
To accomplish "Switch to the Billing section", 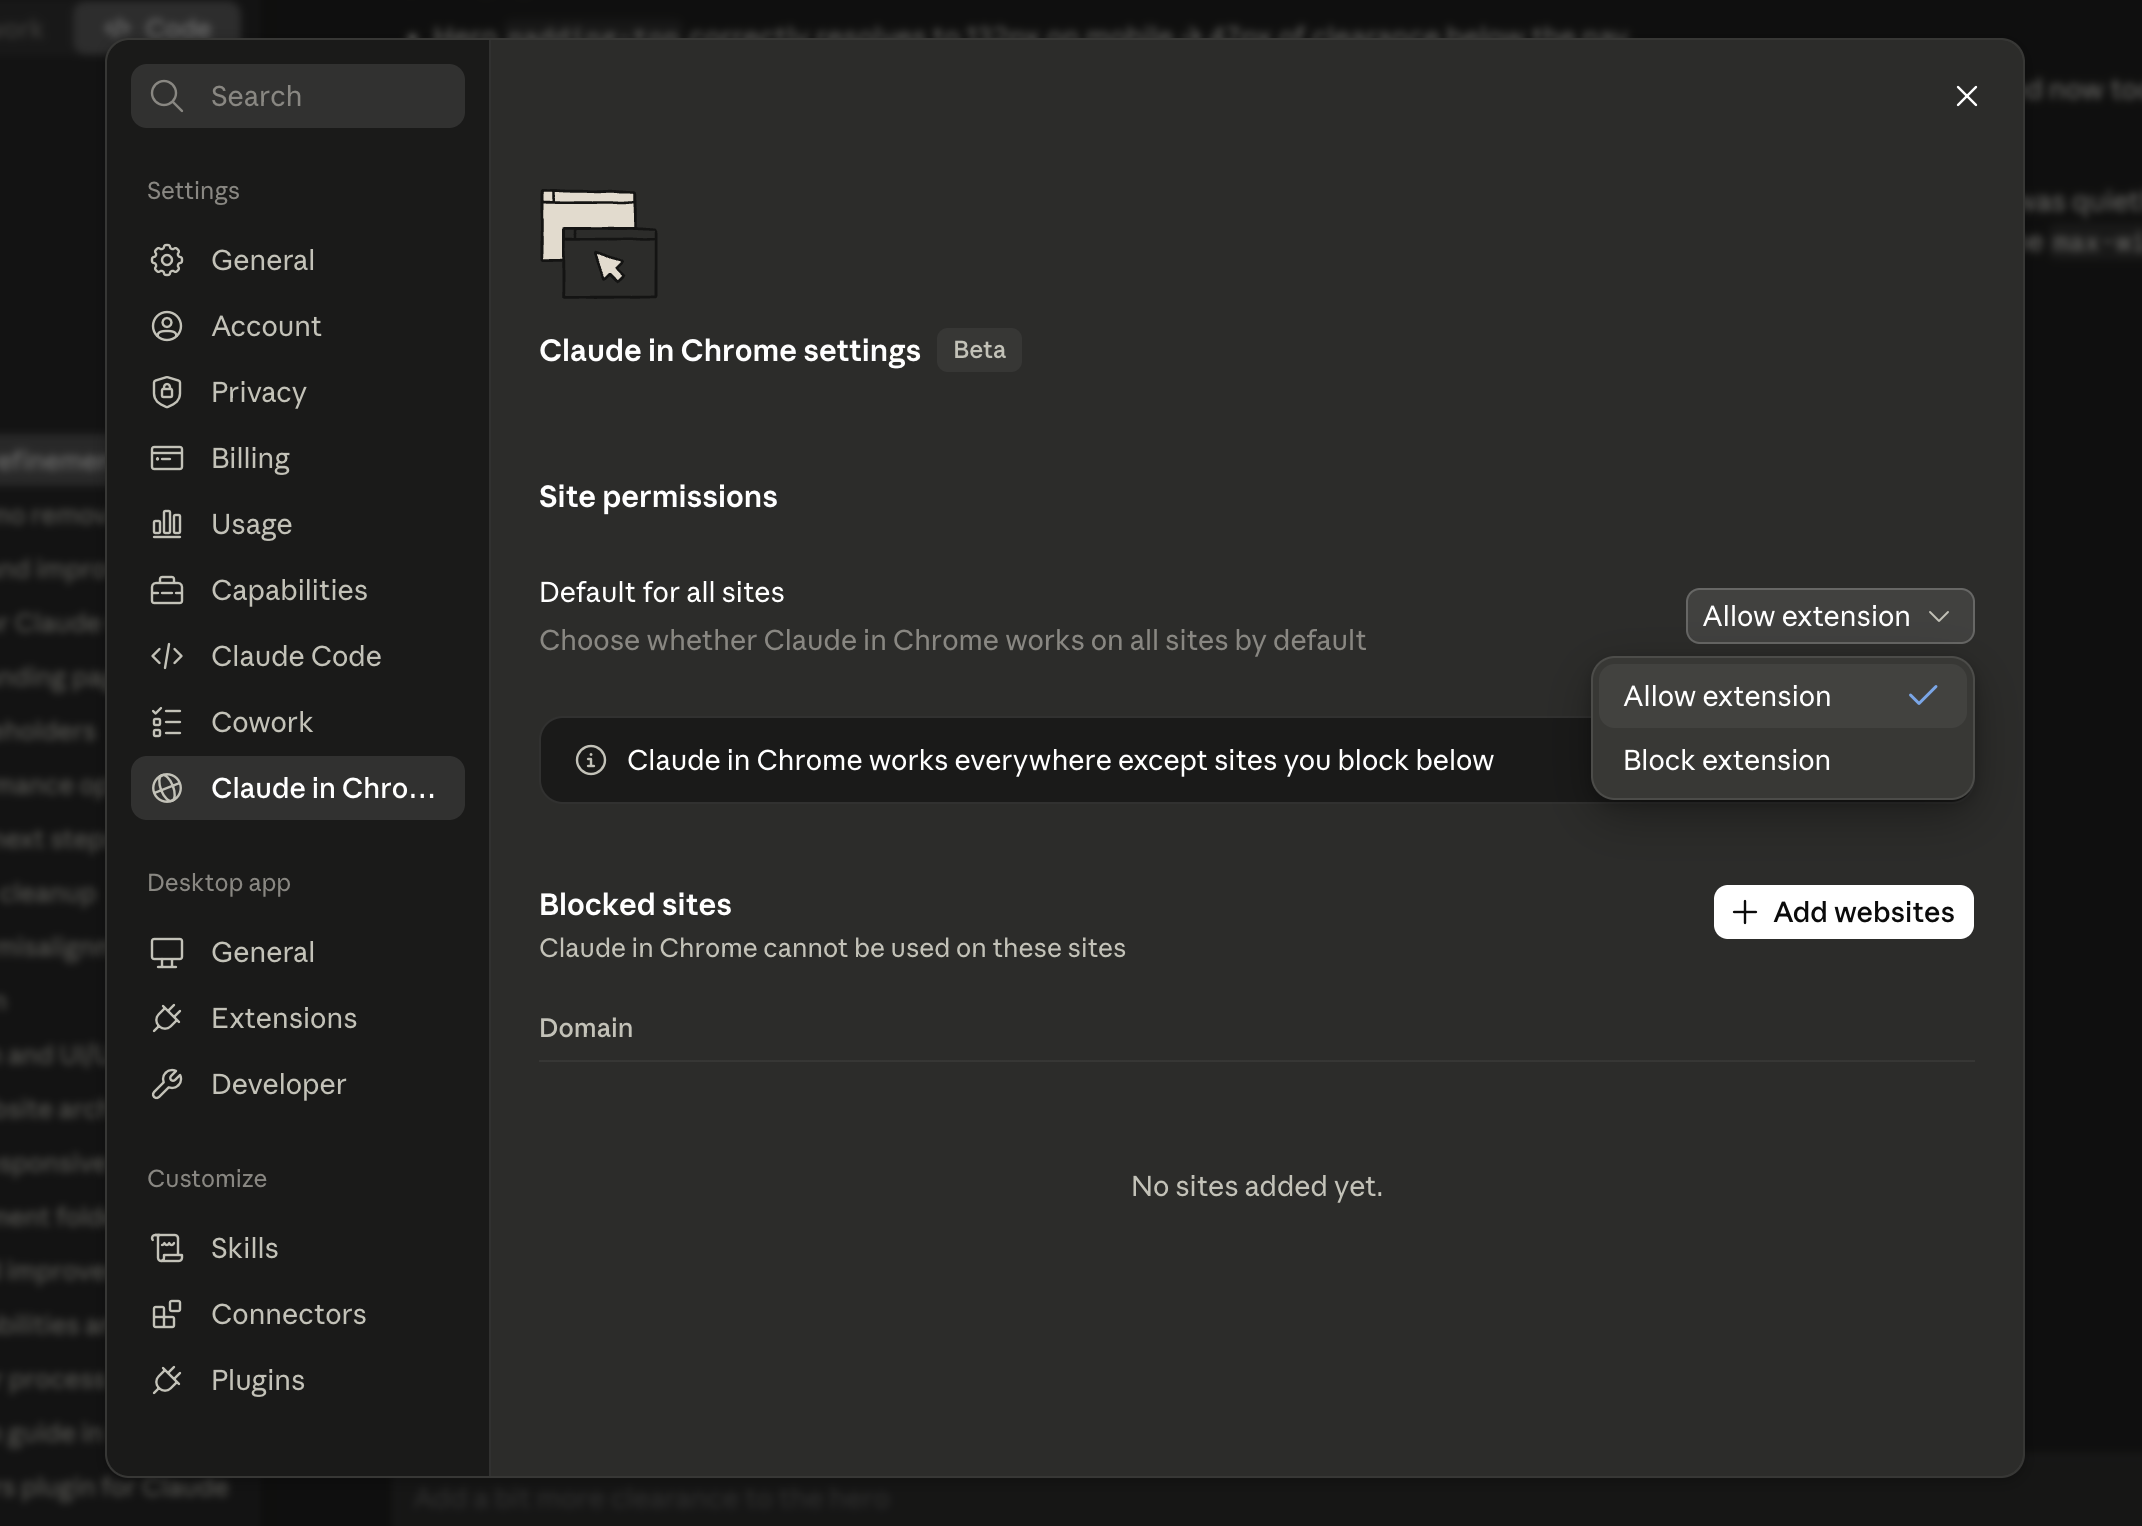I will click(x=298, y=458).
